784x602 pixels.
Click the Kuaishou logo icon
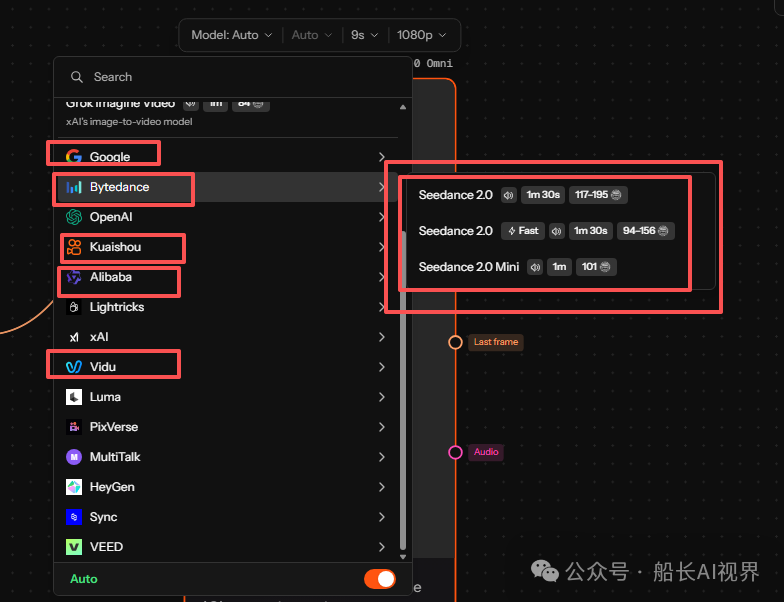[x=74, y=247]
